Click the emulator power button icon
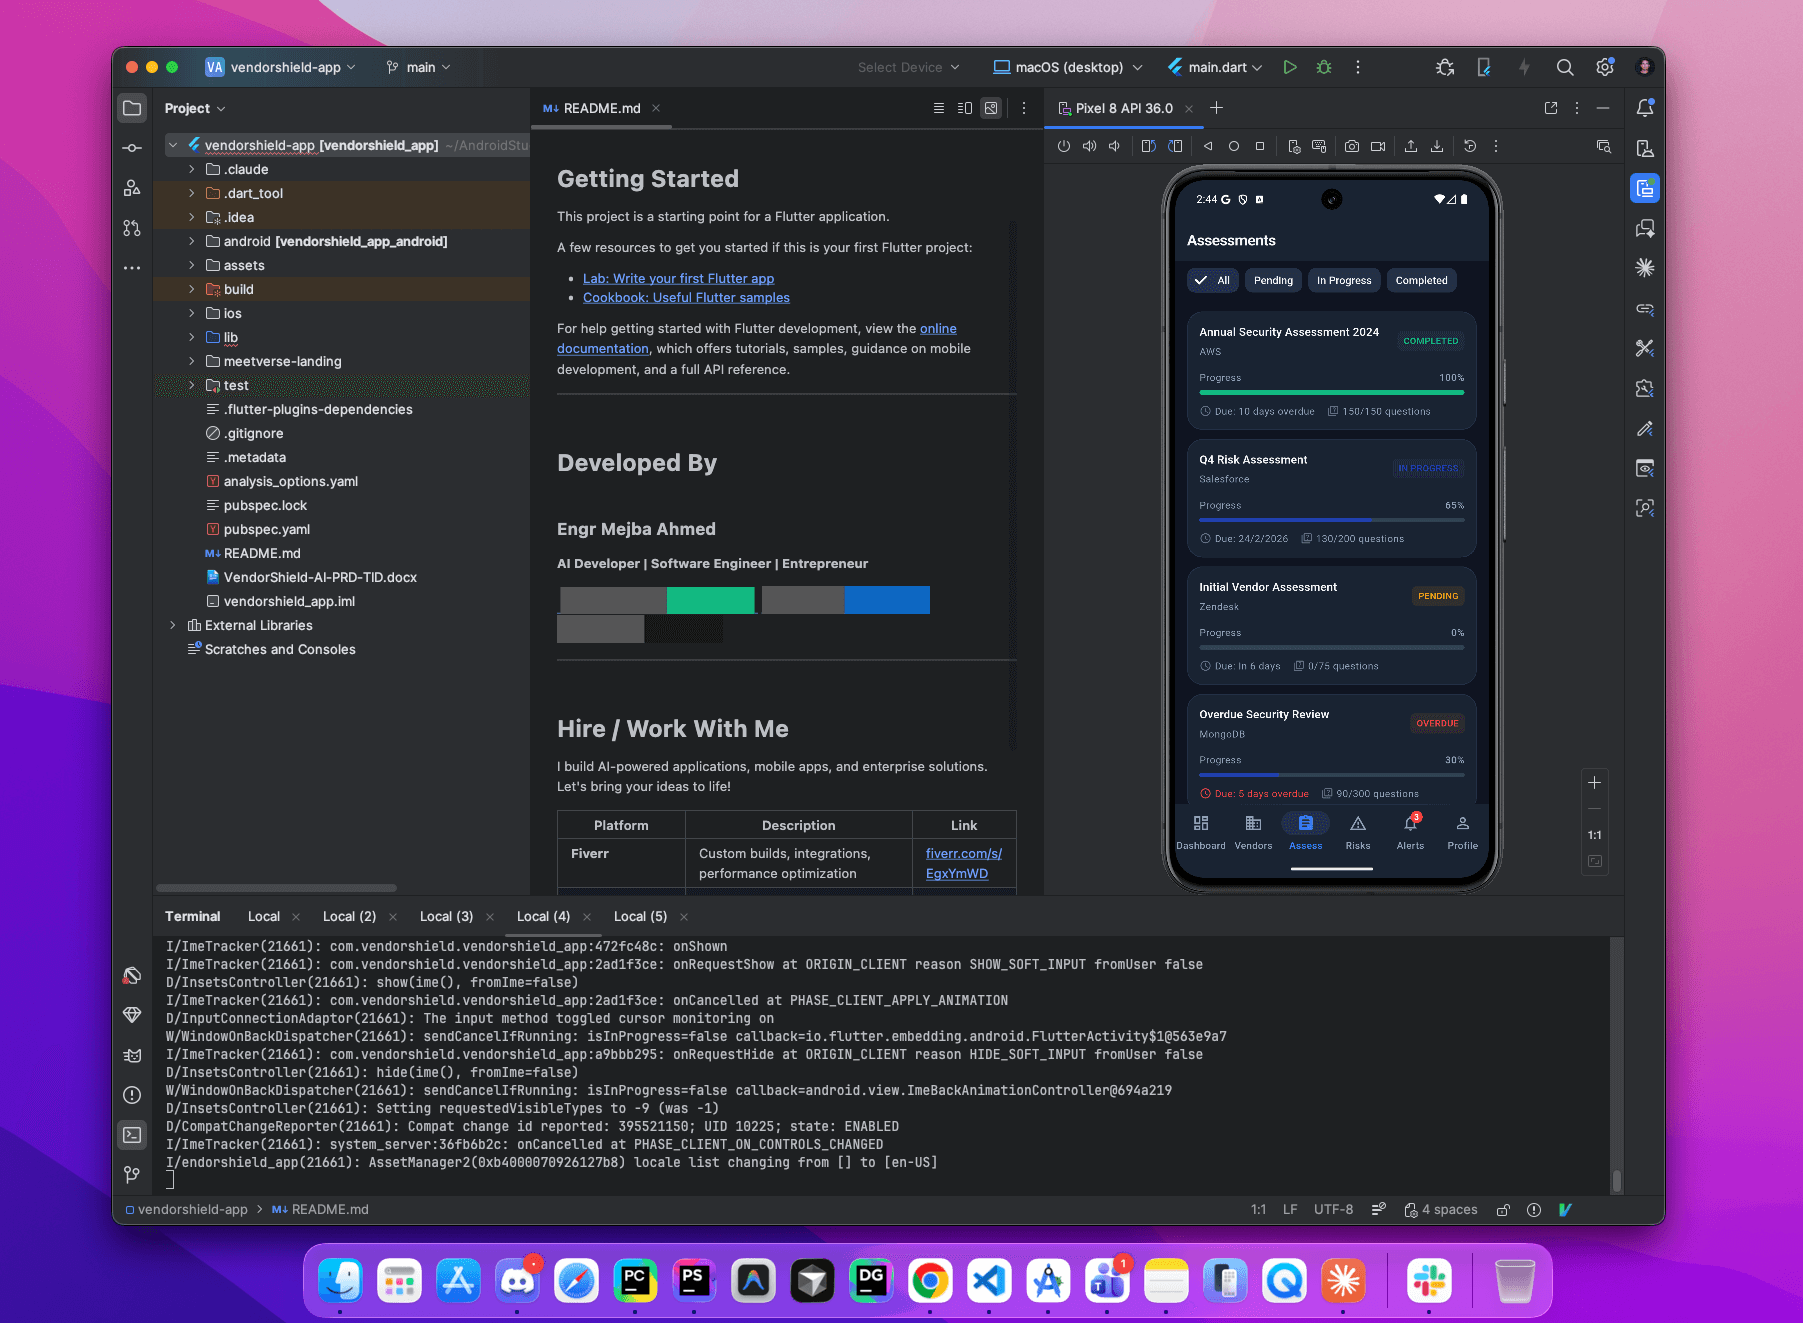Viewport: 1803px width, 1323px height. tap(1064, 146)
